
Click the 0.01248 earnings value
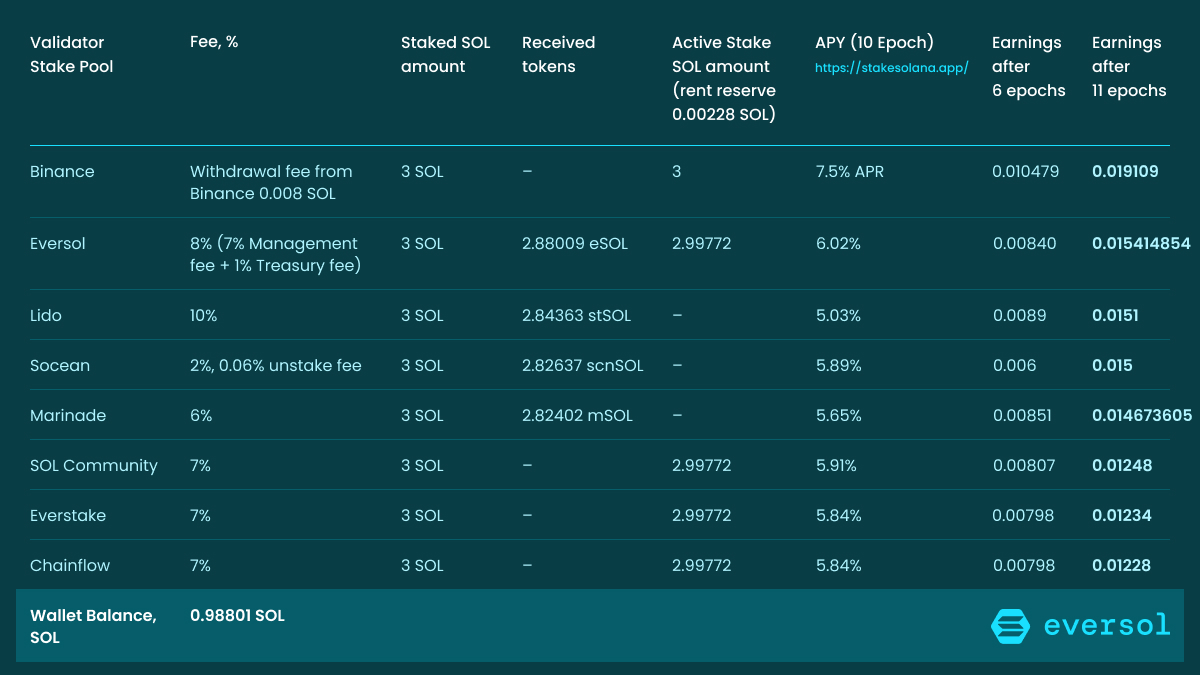click(x=1122, y=466)
